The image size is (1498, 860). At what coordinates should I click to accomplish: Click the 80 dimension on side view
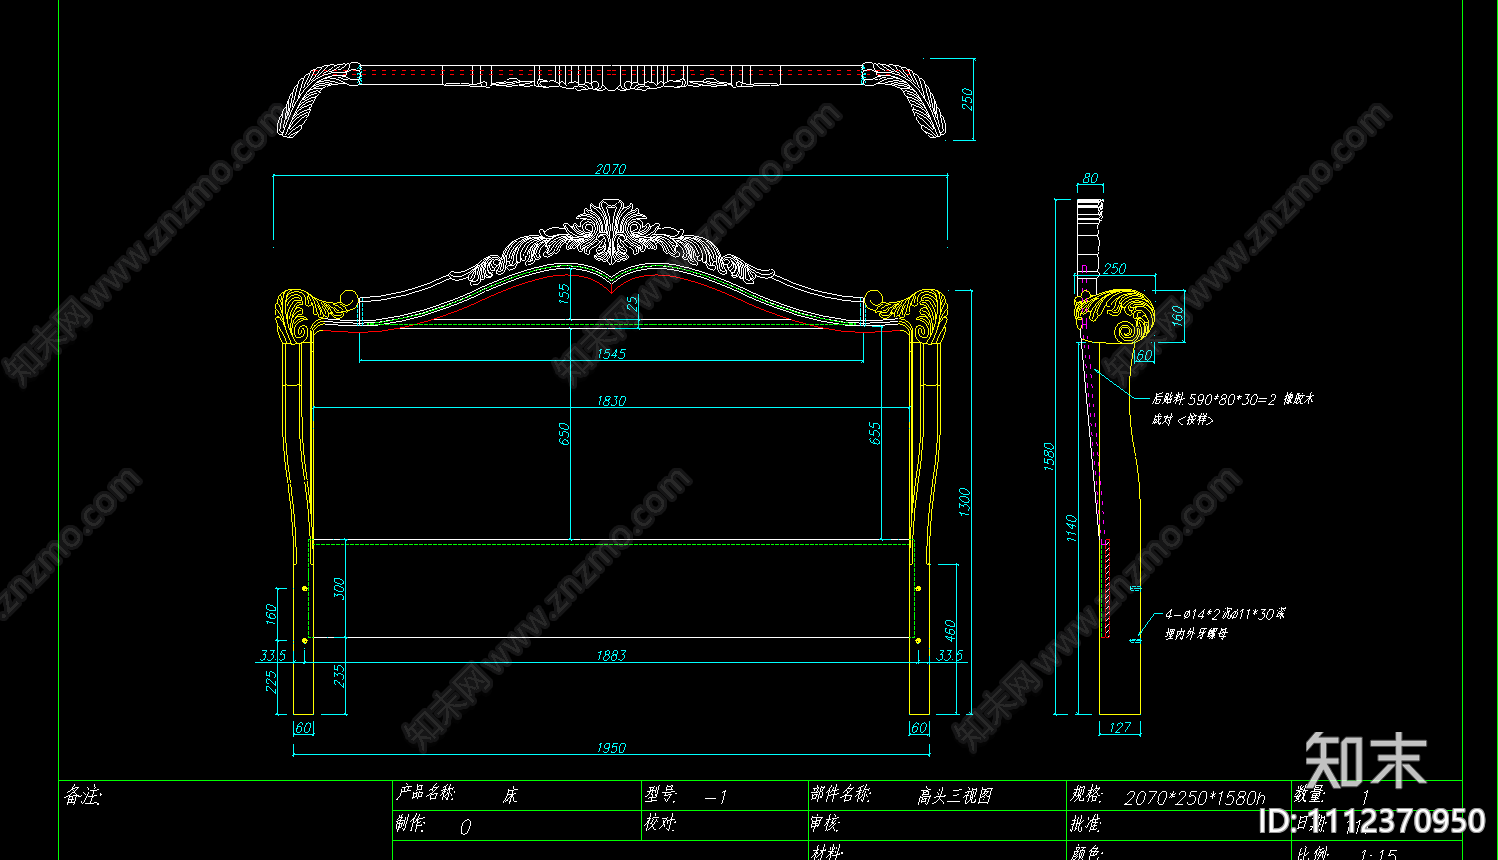[x=1090, y=179]
